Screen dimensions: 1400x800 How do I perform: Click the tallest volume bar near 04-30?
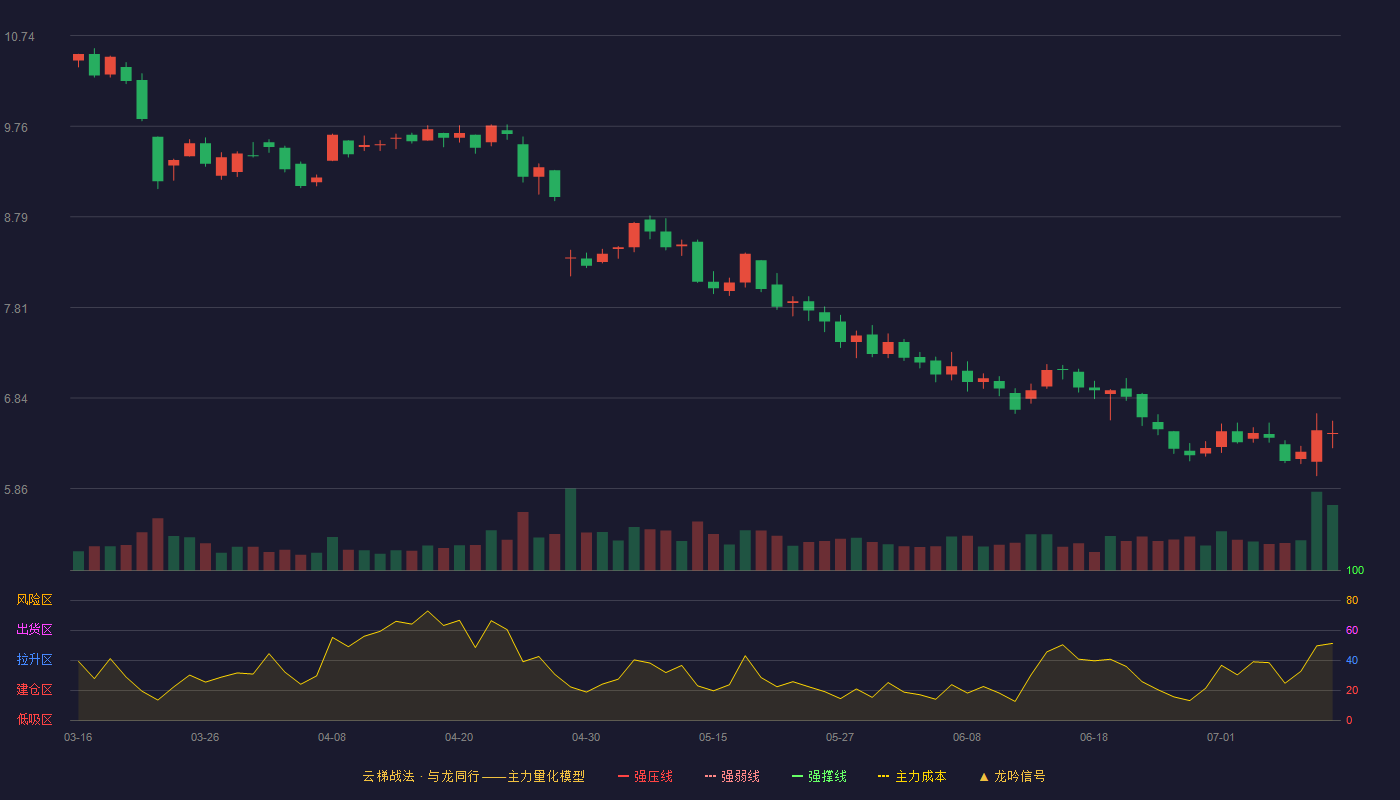pyautogui.click(x=570, y=530)
